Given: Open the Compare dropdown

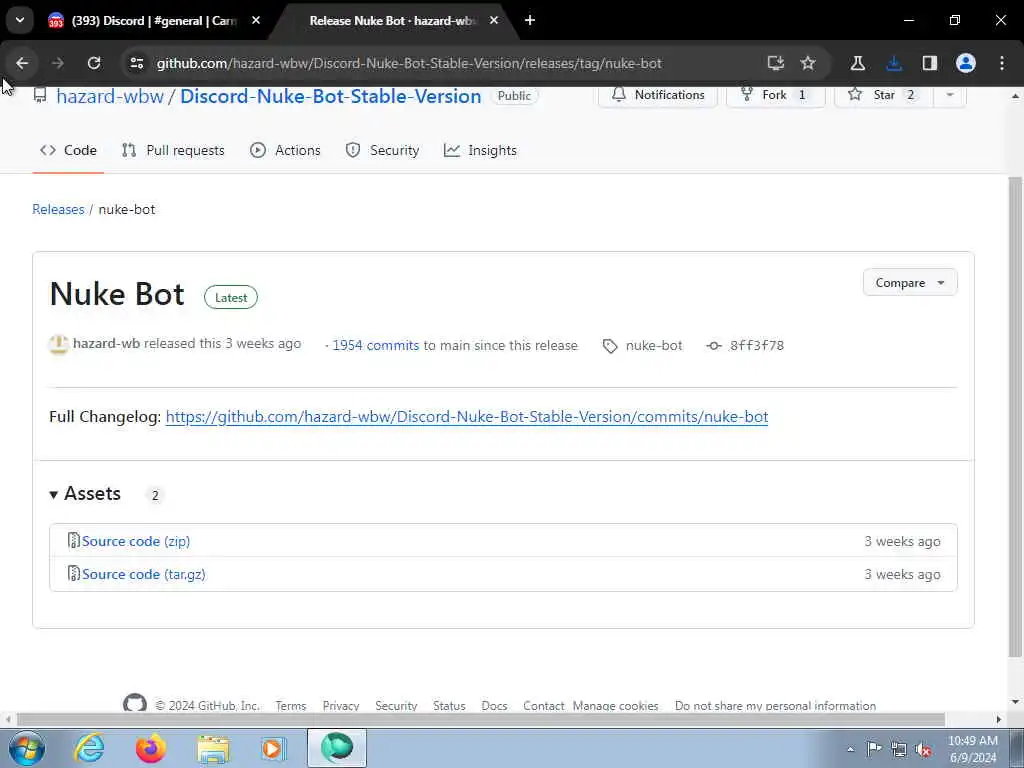Looking at the screenshot, I should pyautogui.click(x=910, y=283).
